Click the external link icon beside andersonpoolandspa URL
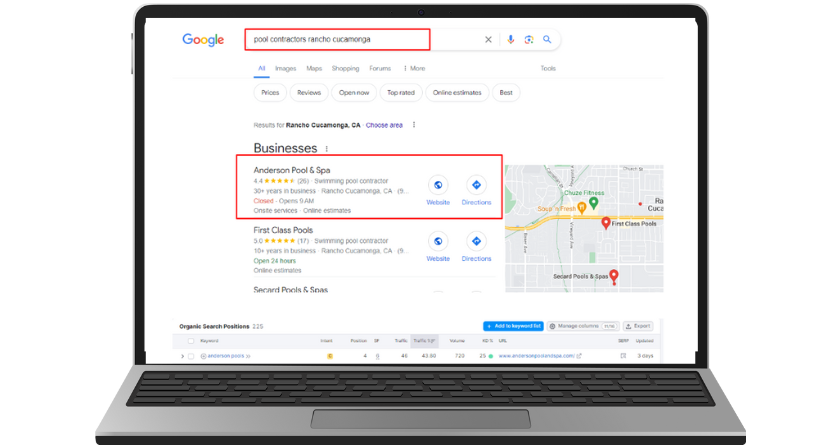Viewport: 837px width, 445px height. [x=579, y=356]
